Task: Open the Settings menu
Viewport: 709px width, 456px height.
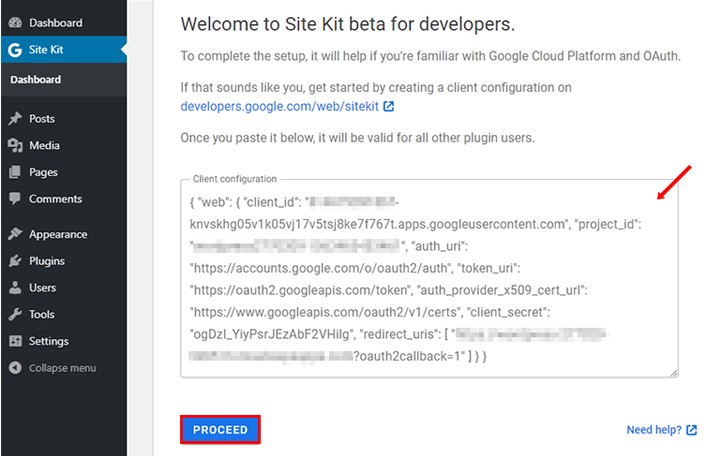Action: pos(64,341)
